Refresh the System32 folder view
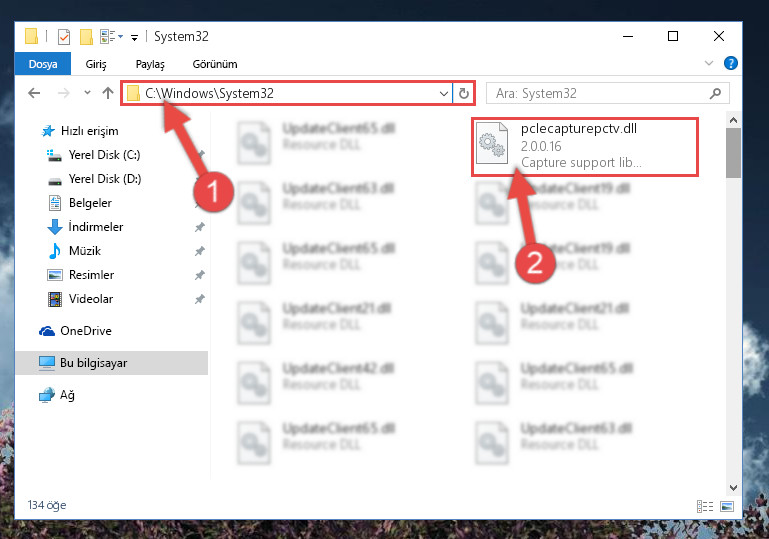 point(463,93)
